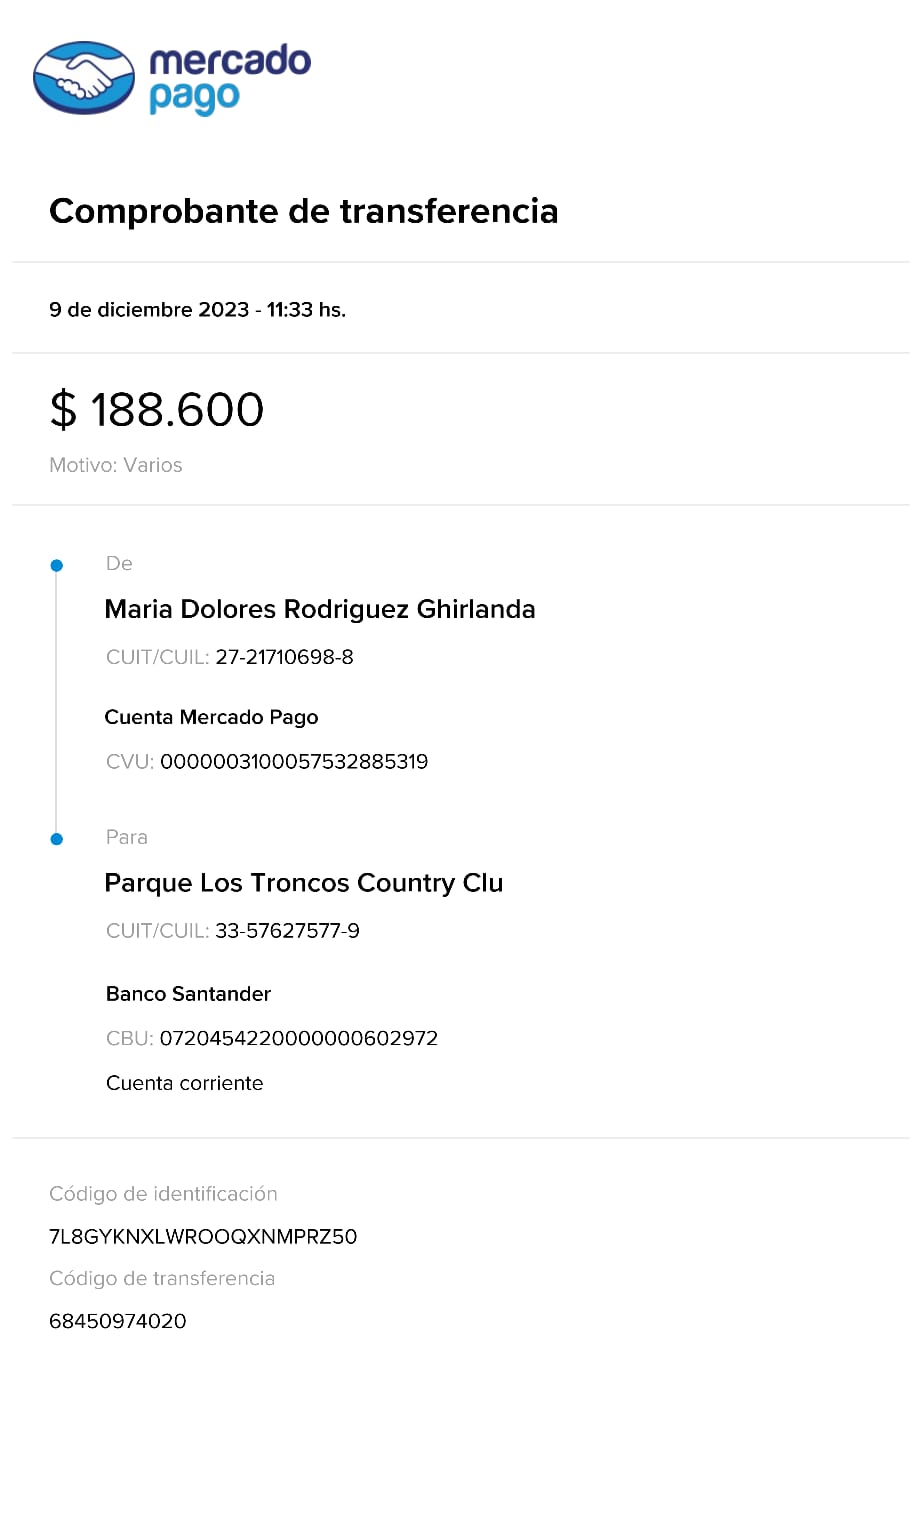Screen dimensions: 922x1537
Task: Click the Cuenta corriente text
Action: 185,1083
